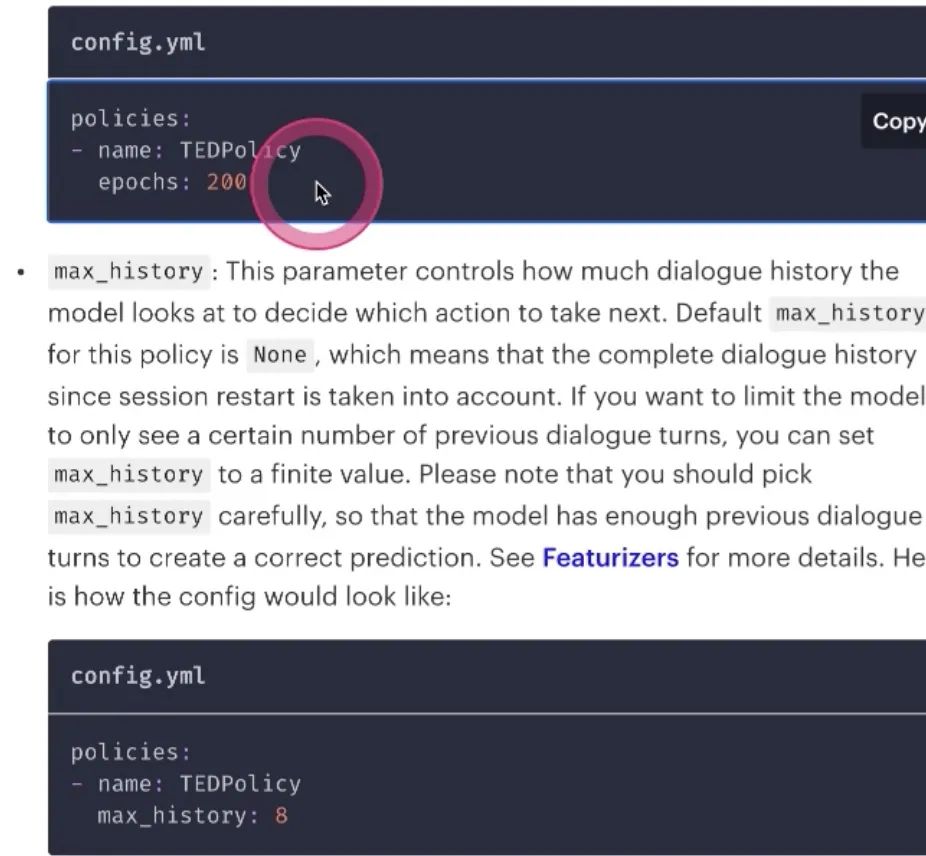Click the 'policies:' line in first code block
926x856 pixels.
coord(131,119)
